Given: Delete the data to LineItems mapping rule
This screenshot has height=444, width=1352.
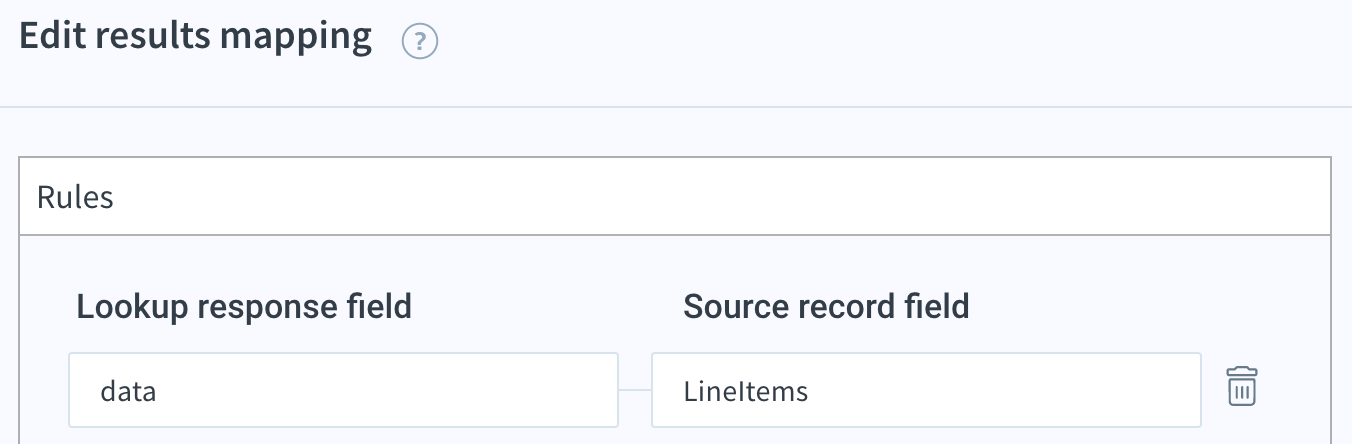Looking at the screenshot, I should (x=1241, y=387).
